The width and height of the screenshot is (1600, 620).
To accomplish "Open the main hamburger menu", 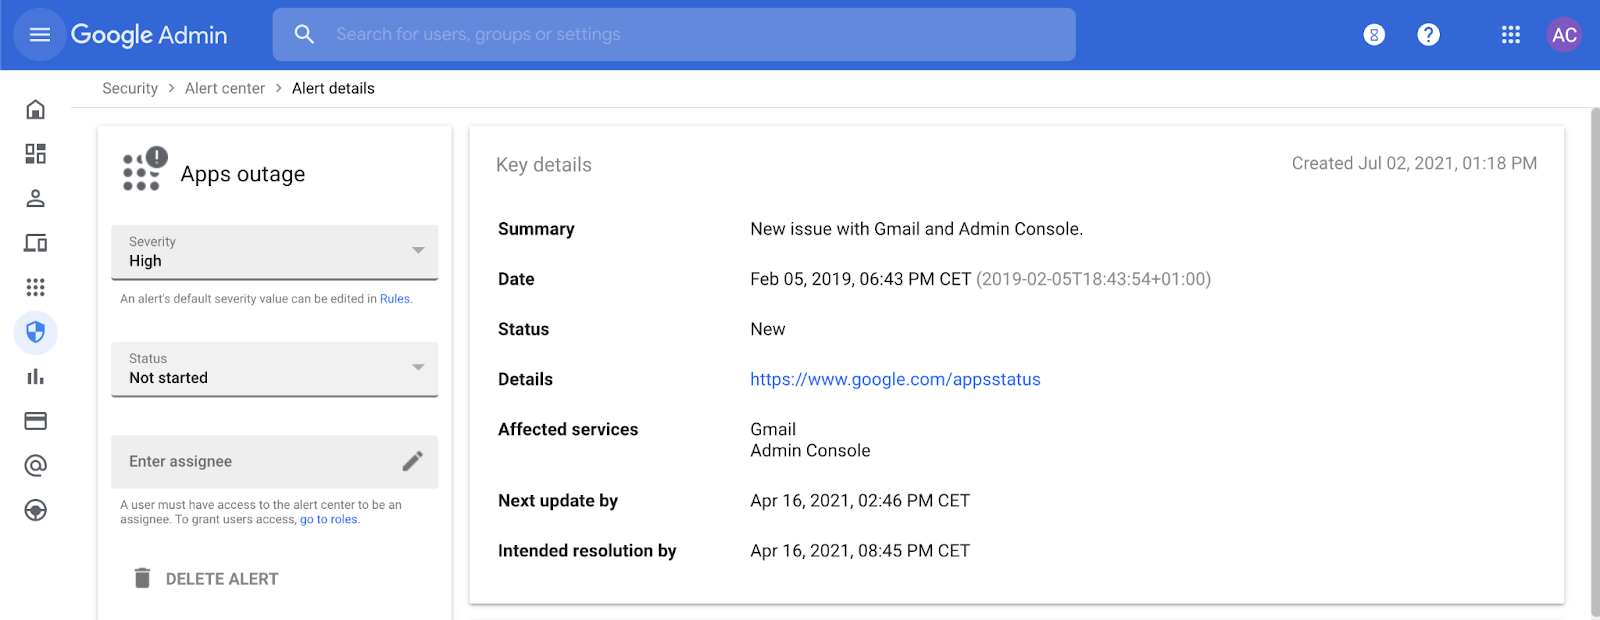I will (40, 35).
